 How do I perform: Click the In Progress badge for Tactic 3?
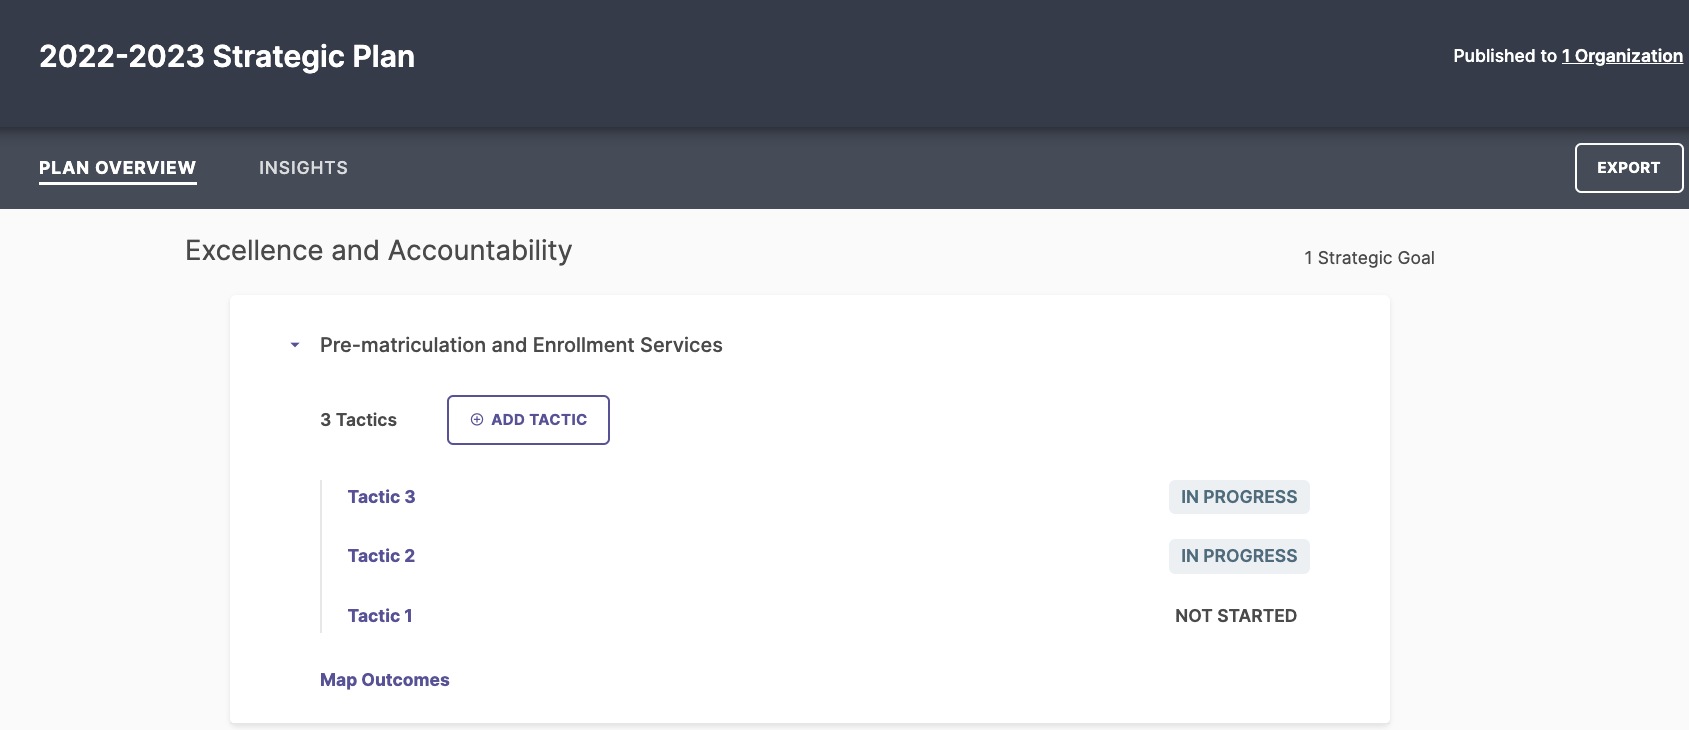1239,497
